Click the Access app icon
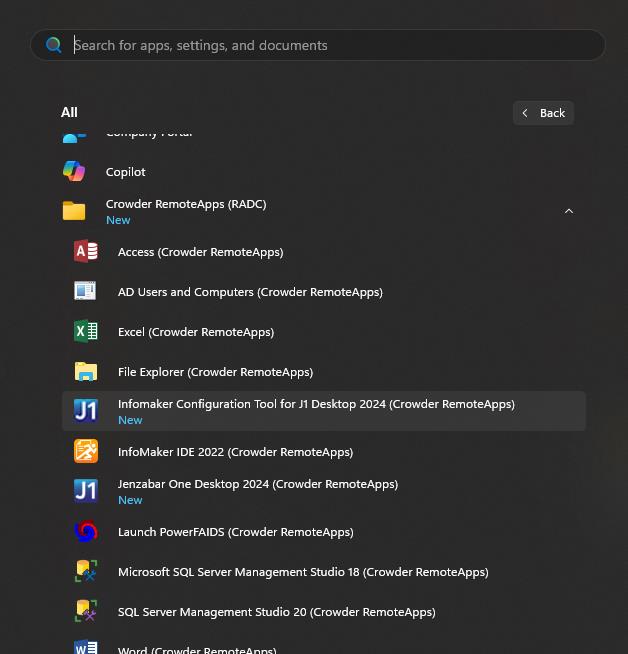 tap(86, 252)
